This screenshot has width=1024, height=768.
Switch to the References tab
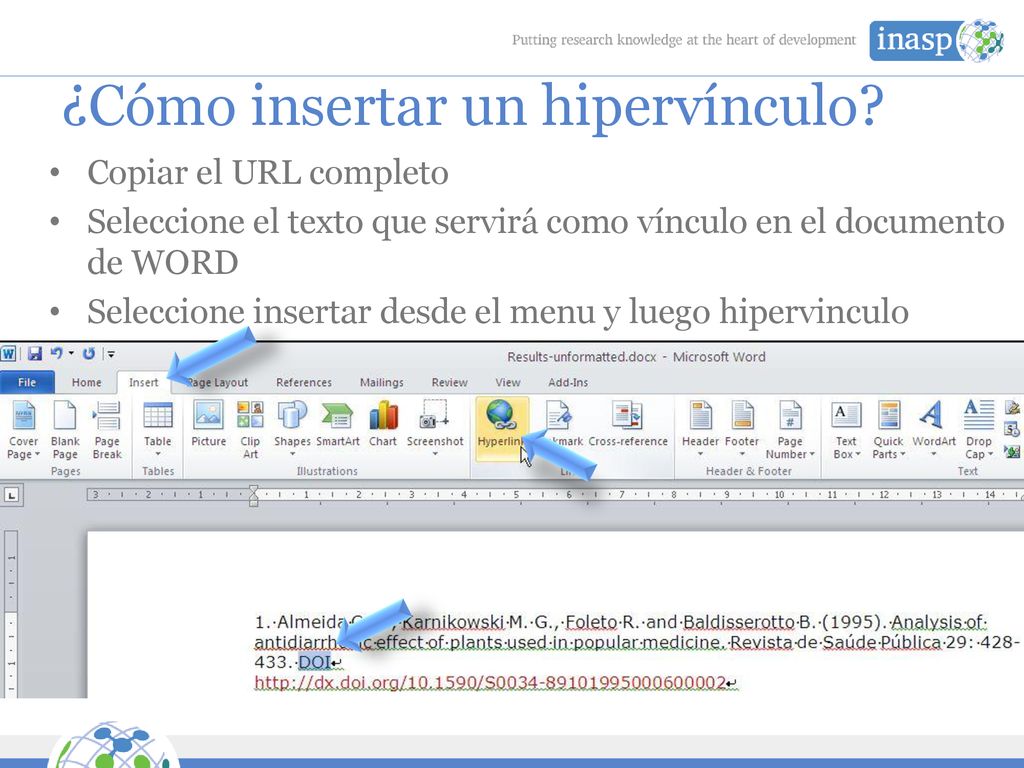304,382
